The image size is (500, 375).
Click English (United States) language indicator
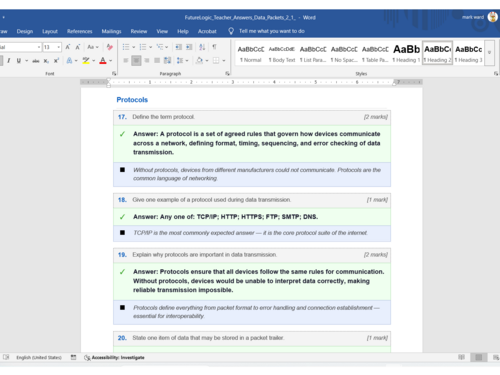(x=39, y=357)
